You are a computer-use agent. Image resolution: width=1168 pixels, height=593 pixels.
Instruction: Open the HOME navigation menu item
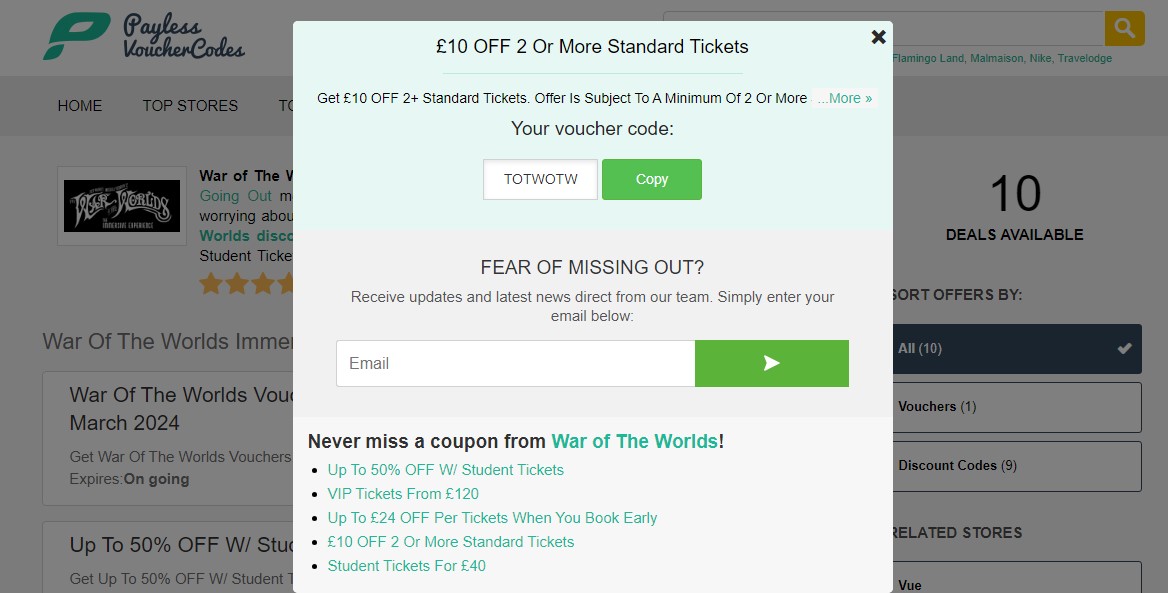79,105
